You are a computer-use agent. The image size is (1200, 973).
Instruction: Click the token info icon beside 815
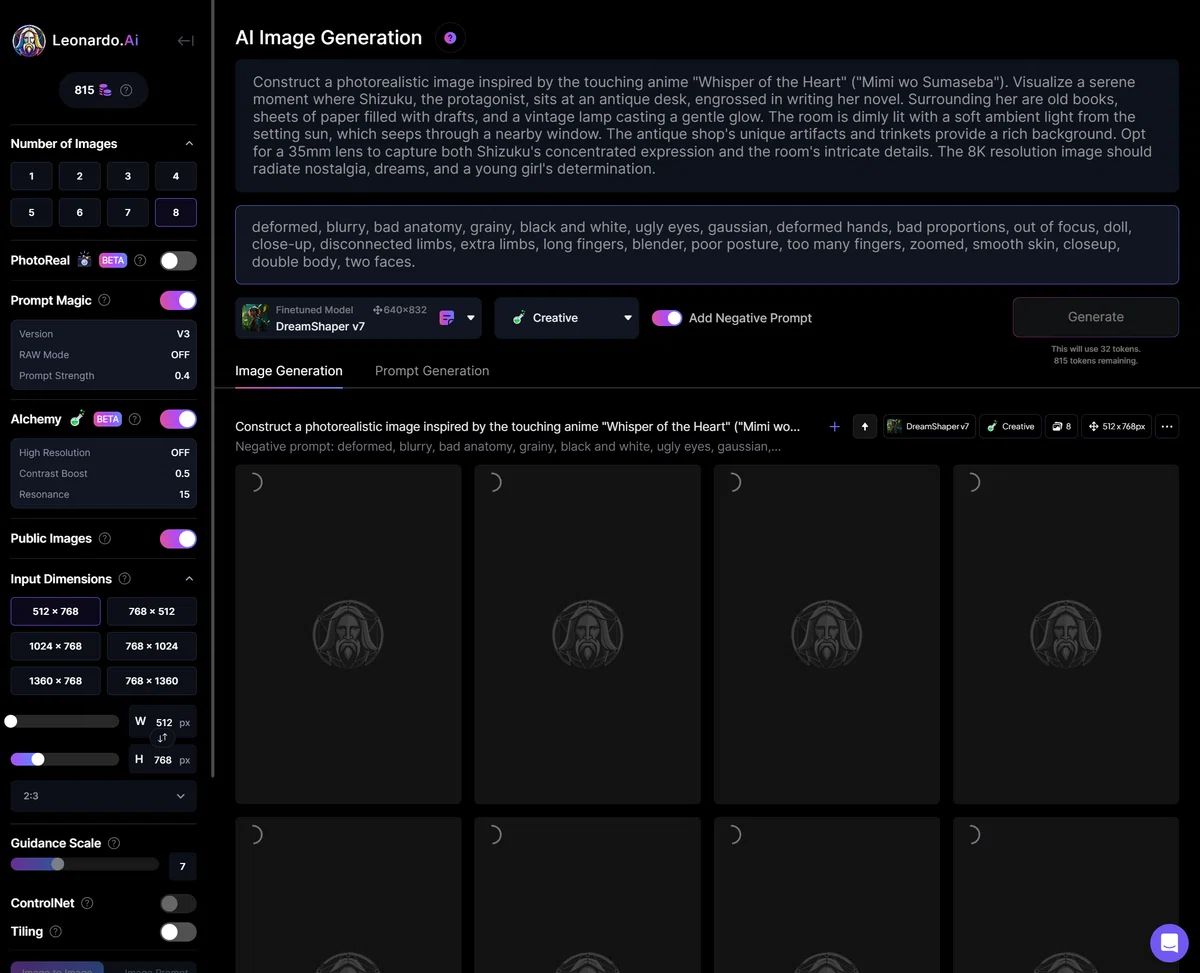point(126,90)
